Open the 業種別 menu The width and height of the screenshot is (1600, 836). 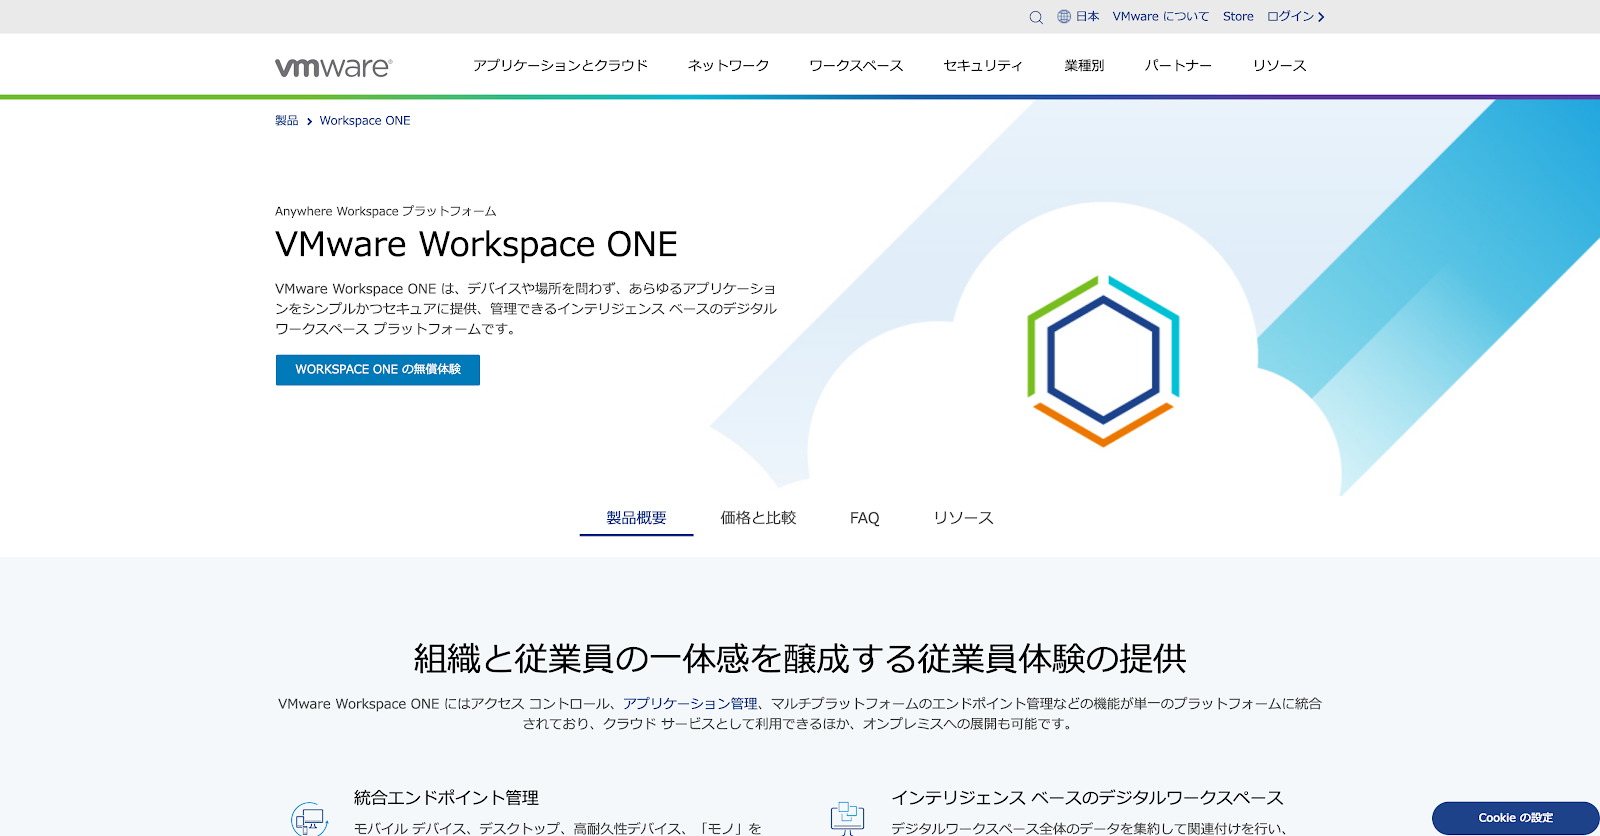(x=1084, y=66)
